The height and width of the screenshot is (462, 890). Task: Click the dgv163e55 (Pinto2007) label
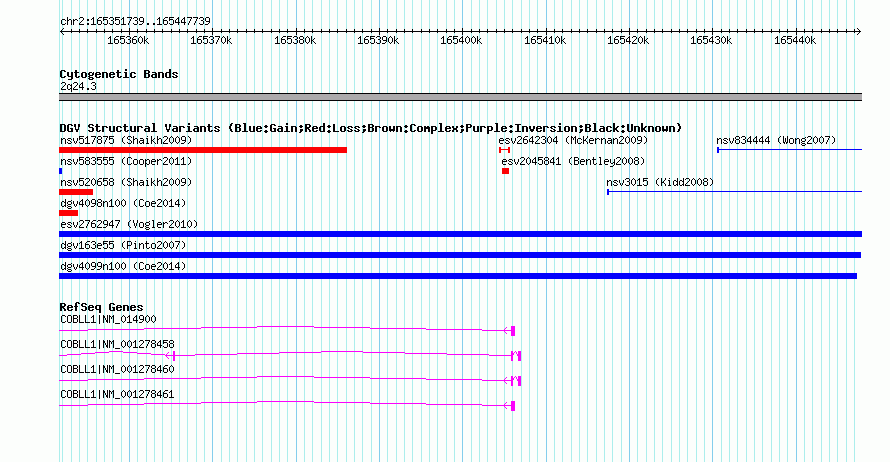point(123,245)
